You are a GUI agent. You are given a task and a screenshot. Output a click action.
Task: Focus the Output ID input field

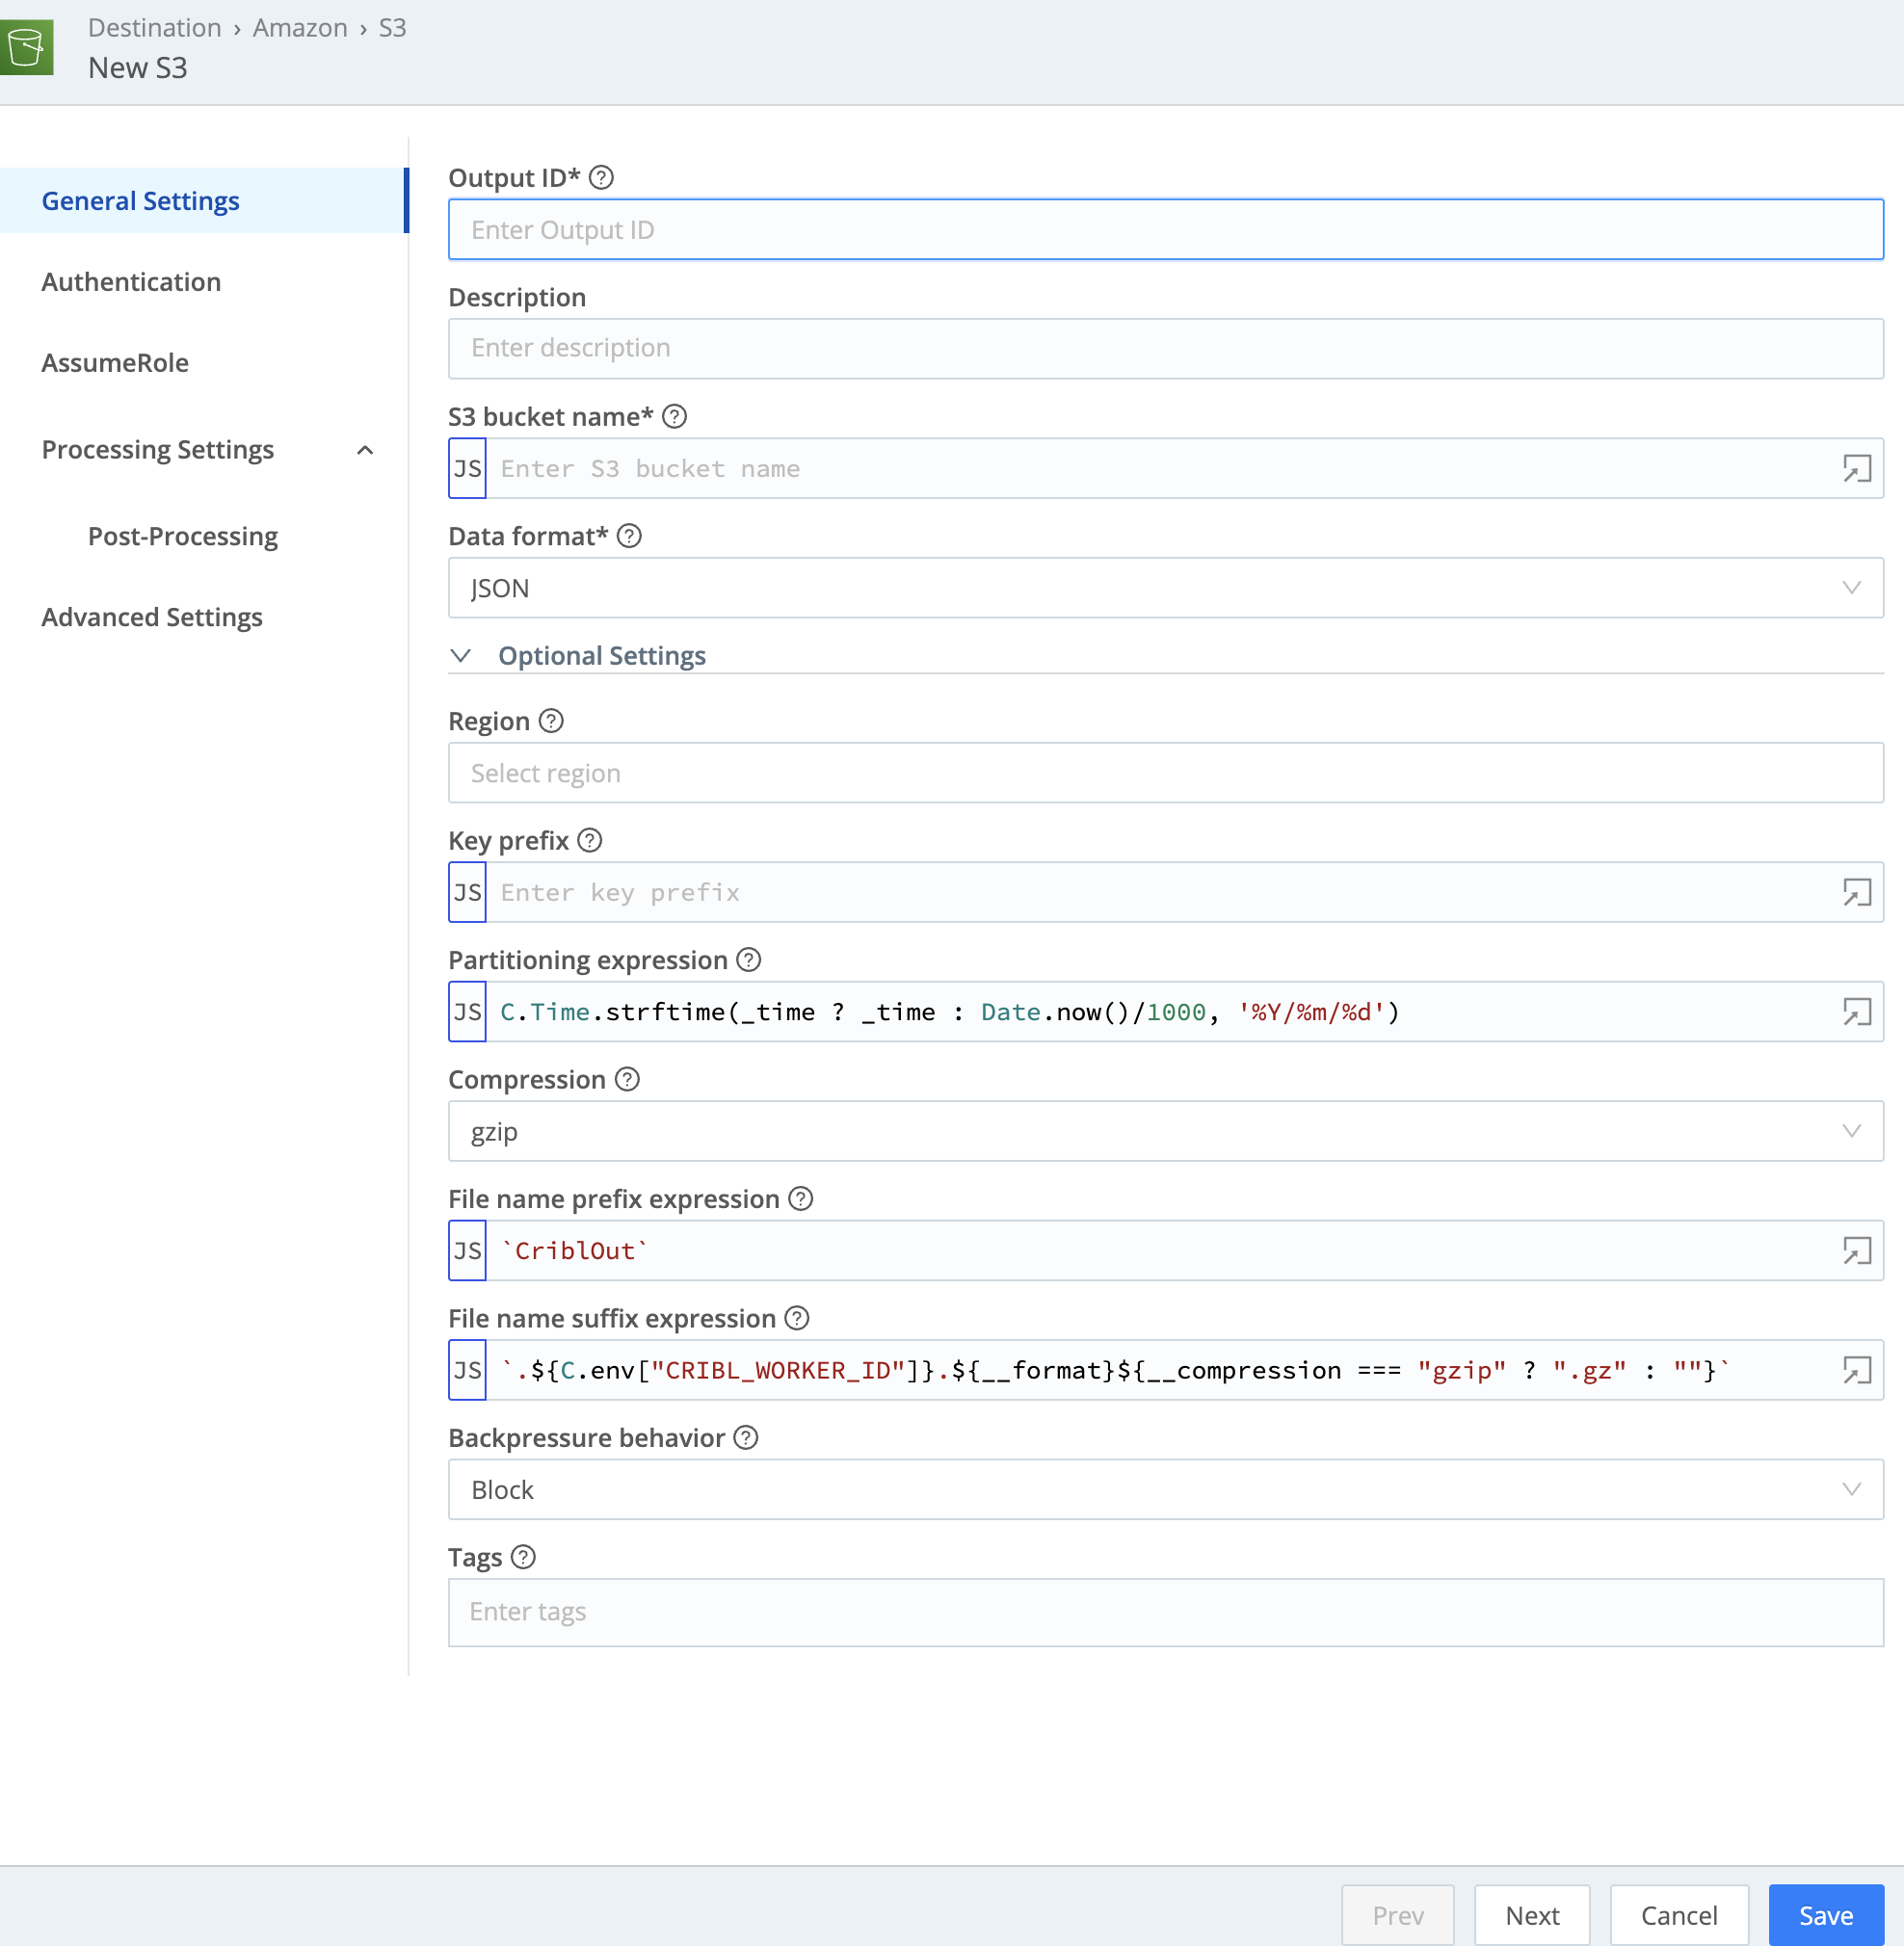[1166, 230]
